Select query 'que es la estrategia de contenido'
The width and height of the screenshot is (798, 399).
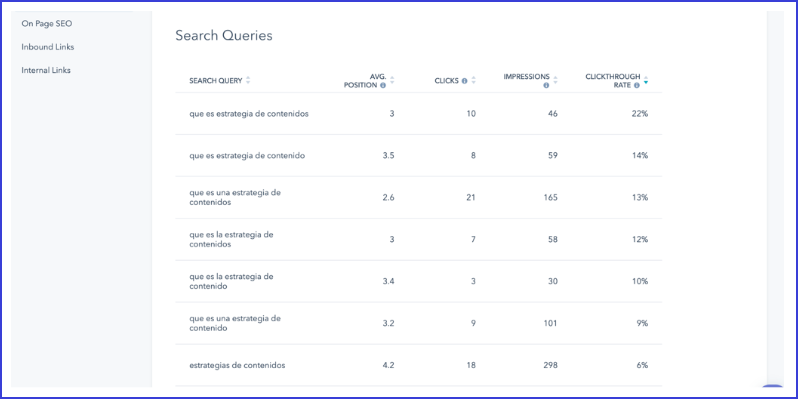232,281
